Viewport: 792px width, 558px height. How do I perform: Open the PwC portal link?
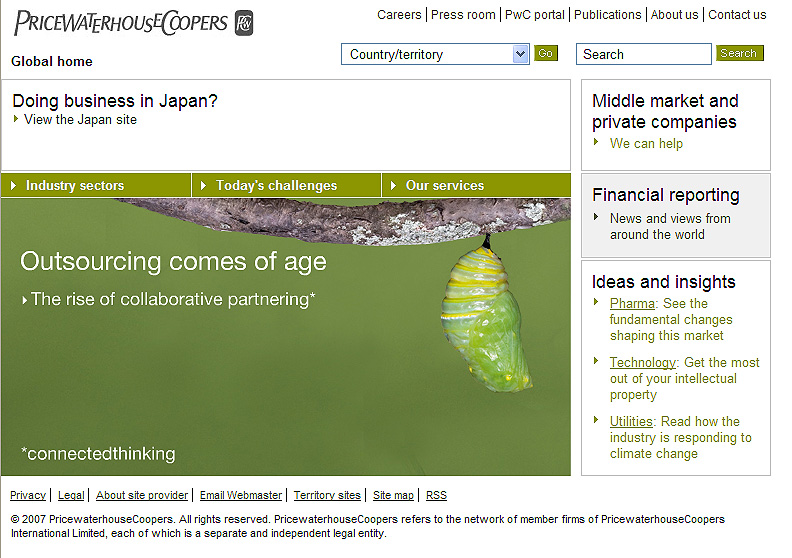(534, 15)
